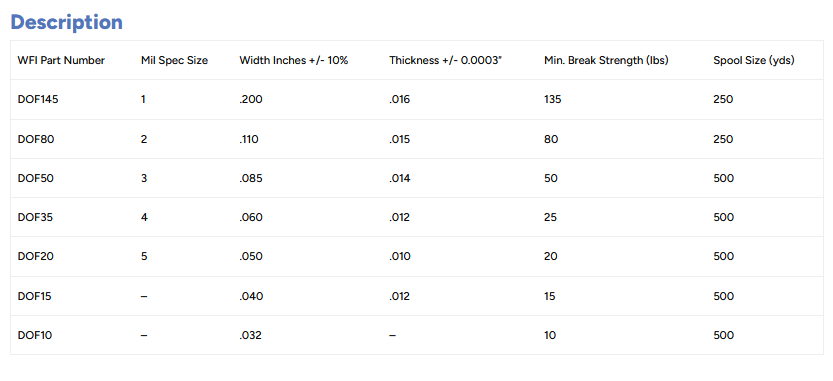Image resolution: width=833 pixels, height=381 pixels.
Task: Select the DOF10 part number cell
Action: coord(35,335)
